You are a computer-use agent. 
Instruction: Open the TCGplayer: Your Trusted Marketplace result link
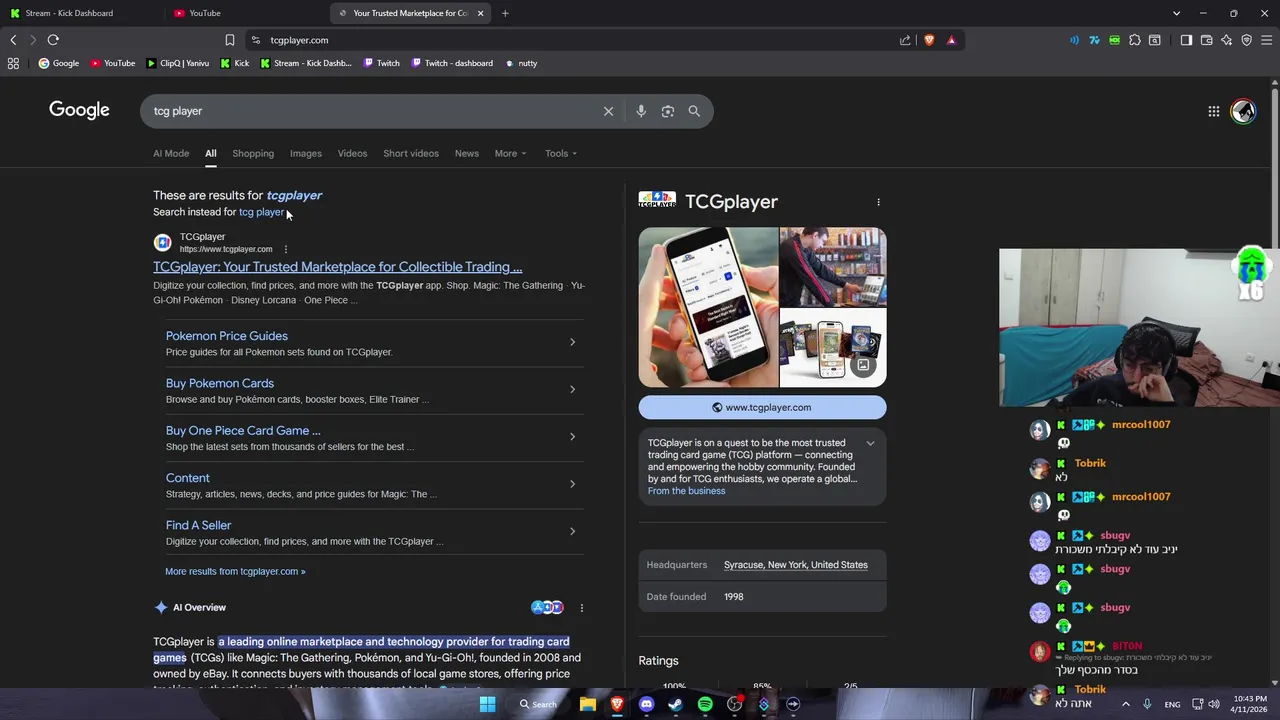coord(337,267)
